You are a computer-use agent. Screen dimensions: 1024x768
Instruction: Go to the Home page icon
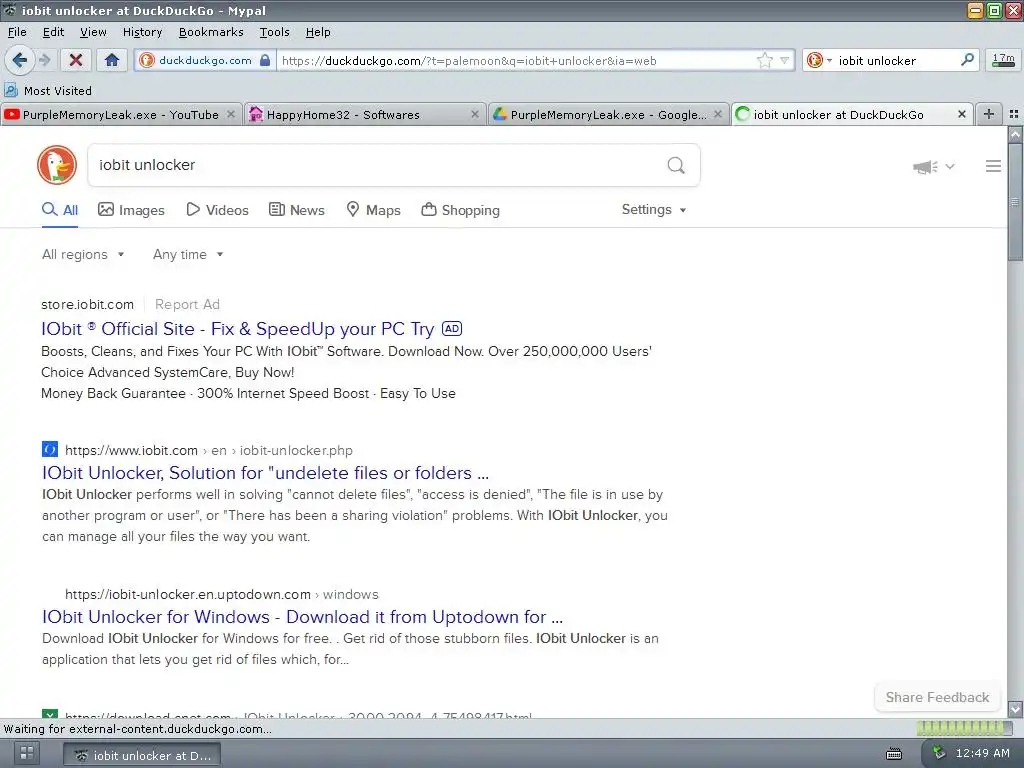click(112, 61)
